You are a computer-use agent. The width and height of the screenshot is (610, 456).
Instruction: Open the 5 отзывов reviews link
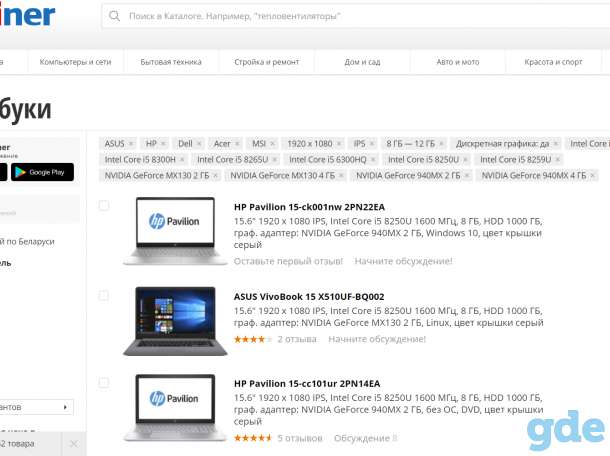300,438
